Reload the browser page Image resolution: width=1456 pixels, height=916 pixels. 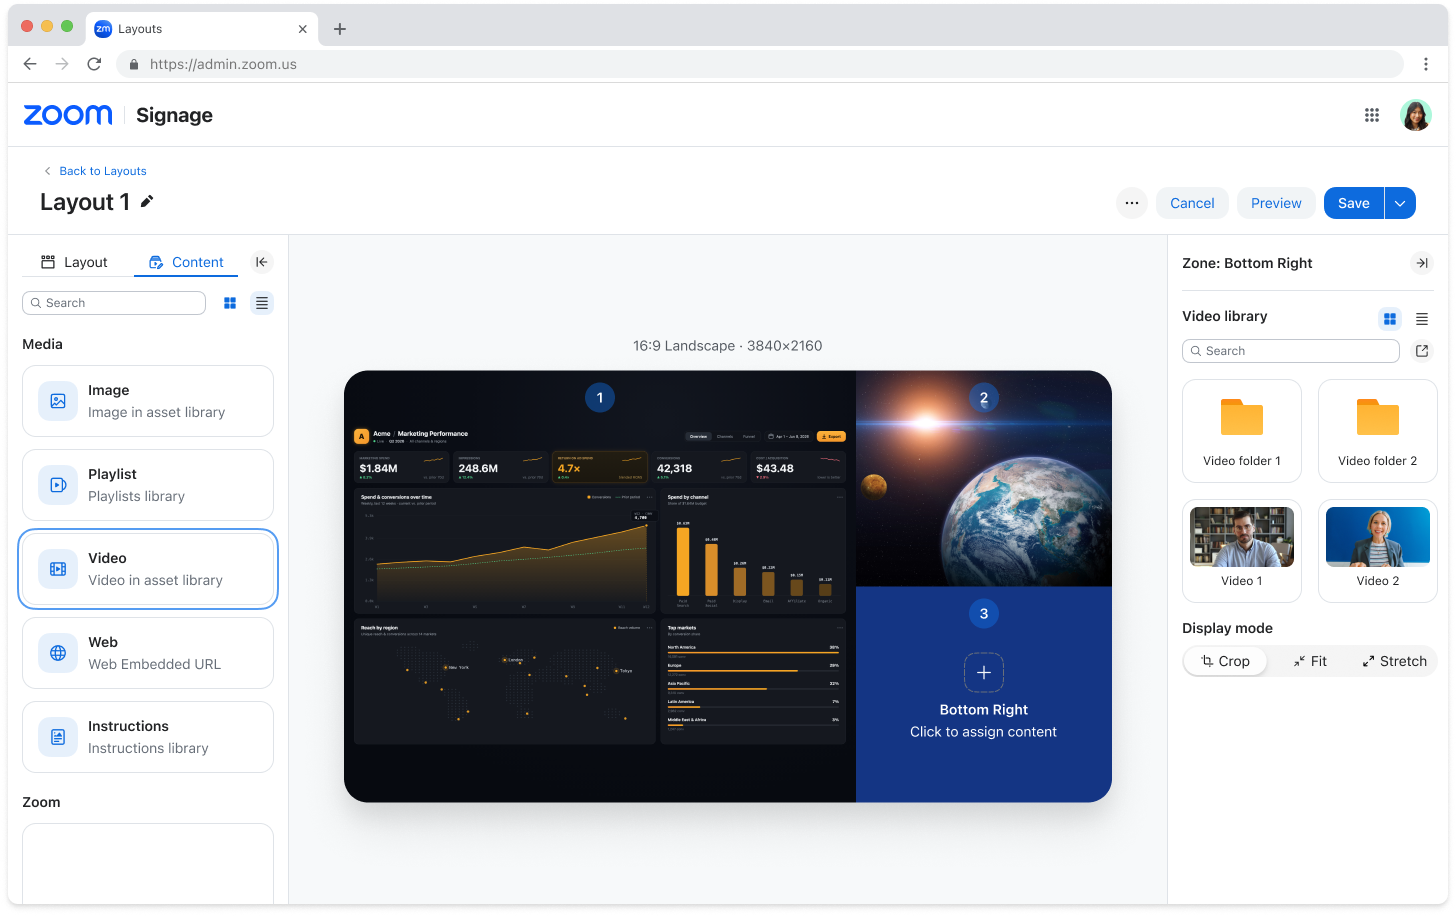[x=94, y=64]
